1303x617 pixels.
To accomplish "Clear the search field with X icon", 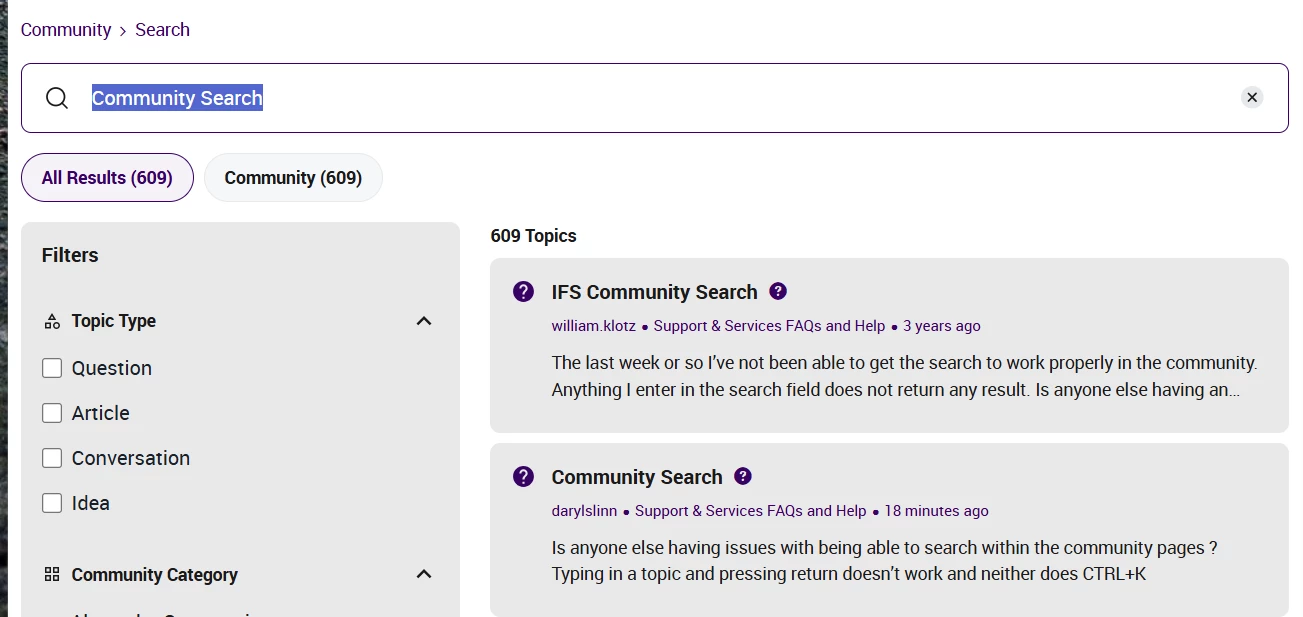I will coord(1252,97).
